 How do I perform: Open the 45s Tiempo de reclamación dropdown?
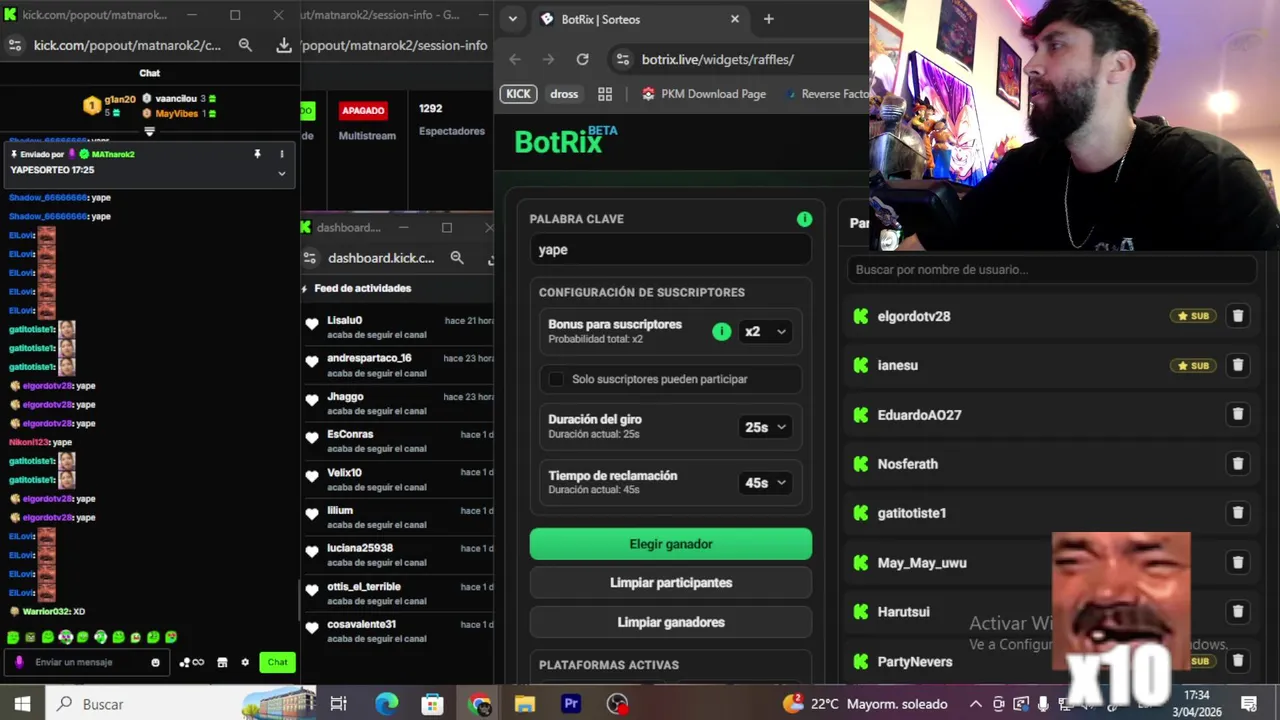click(765, 483)
